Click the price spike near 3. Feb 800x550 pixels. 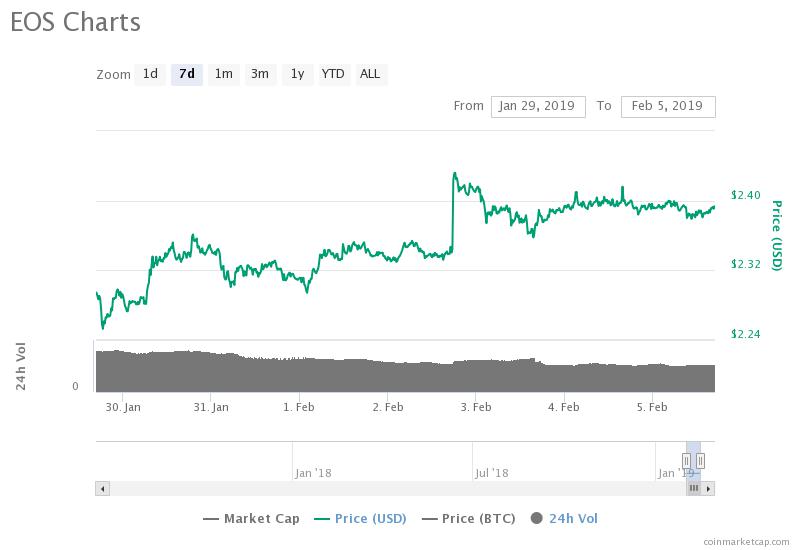(x=454, y=174)
